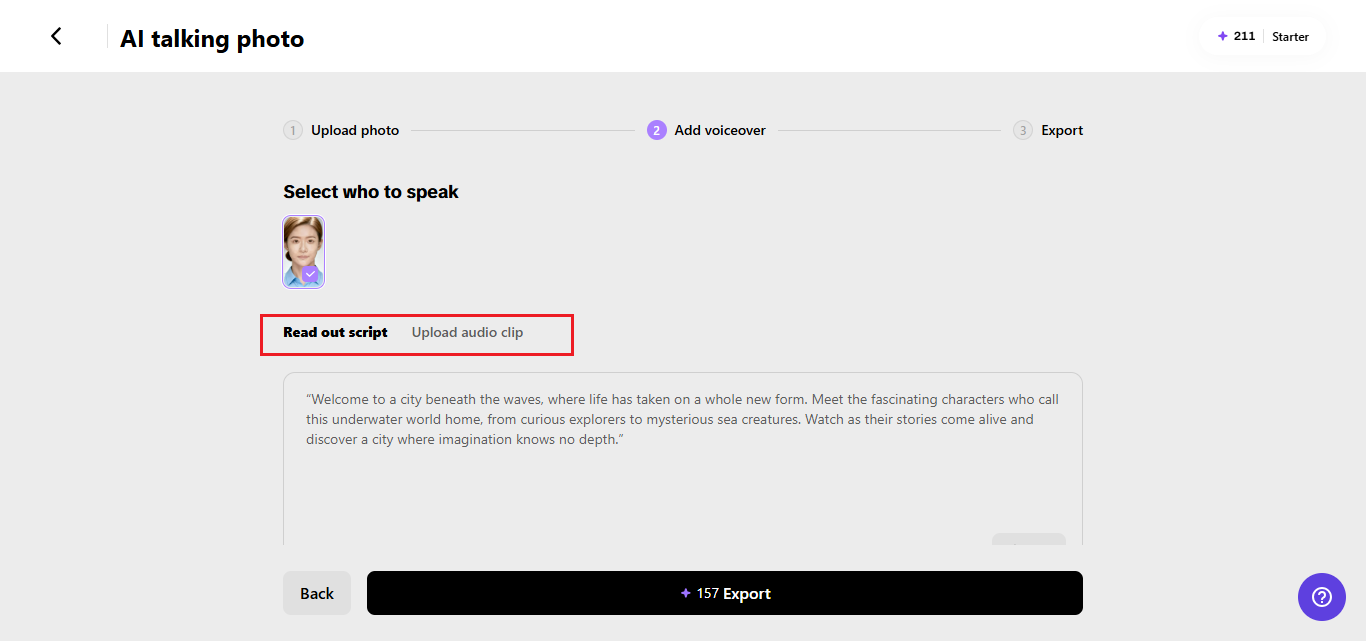1366x641 pixels.
Task: Click the sparkle icon on the Export bar
Action: pos(685,593)
